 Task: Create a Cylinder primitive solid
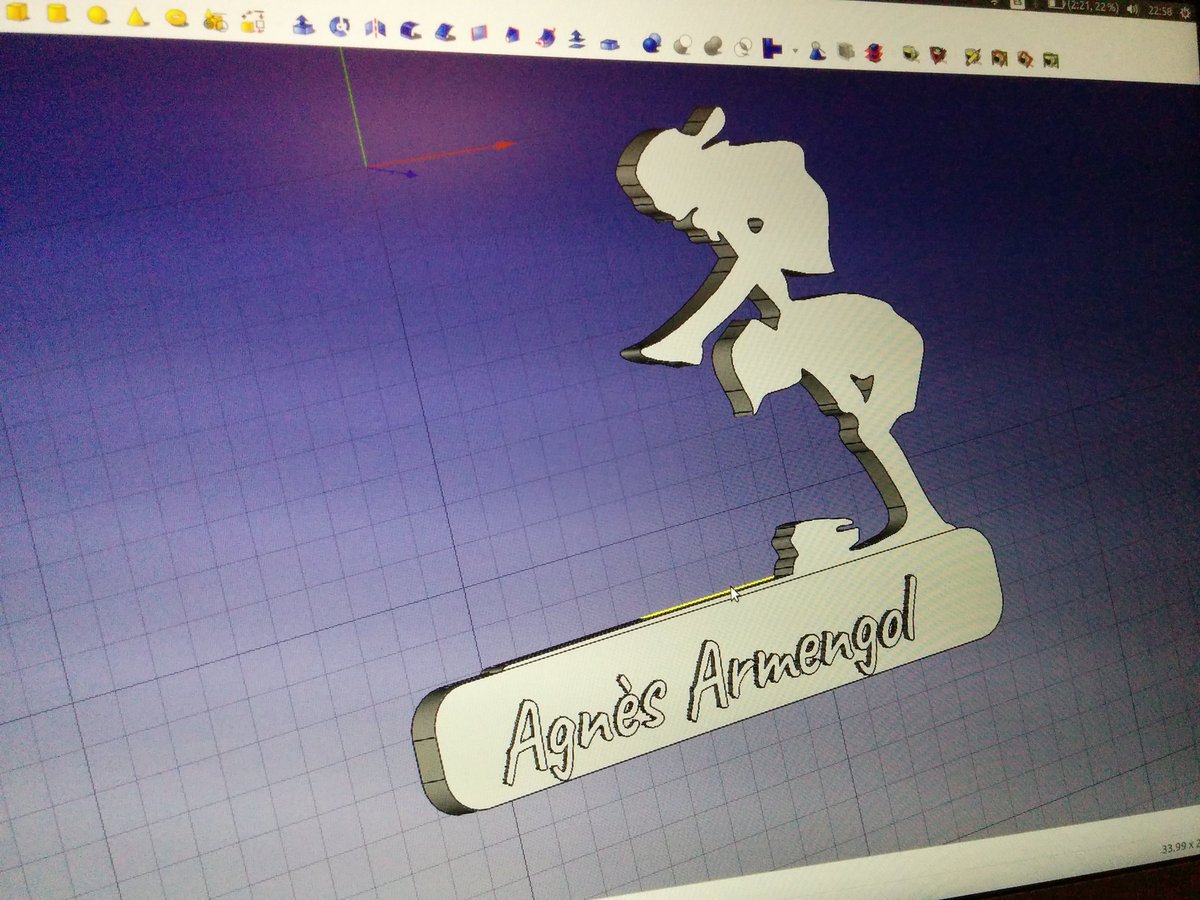[x=58, y=14]
